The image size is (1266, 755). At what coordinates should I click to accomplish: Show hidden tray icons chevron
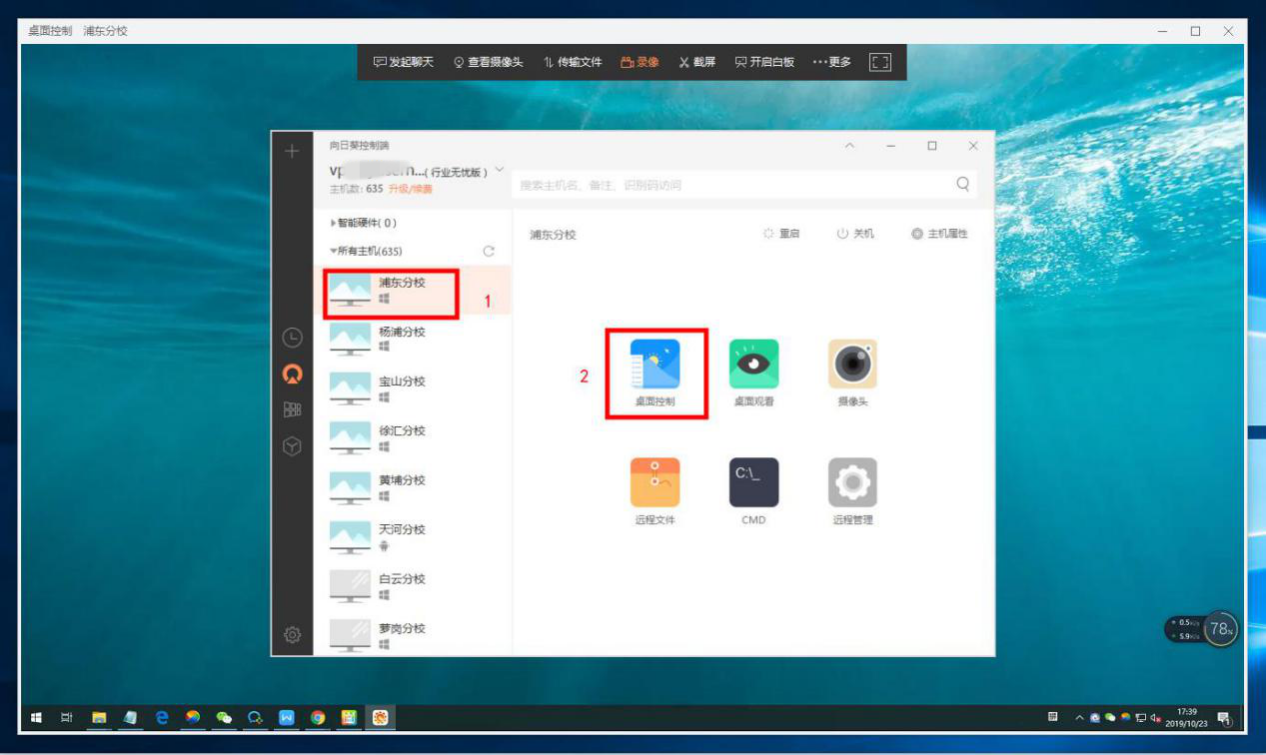[x=1079, y=717]
